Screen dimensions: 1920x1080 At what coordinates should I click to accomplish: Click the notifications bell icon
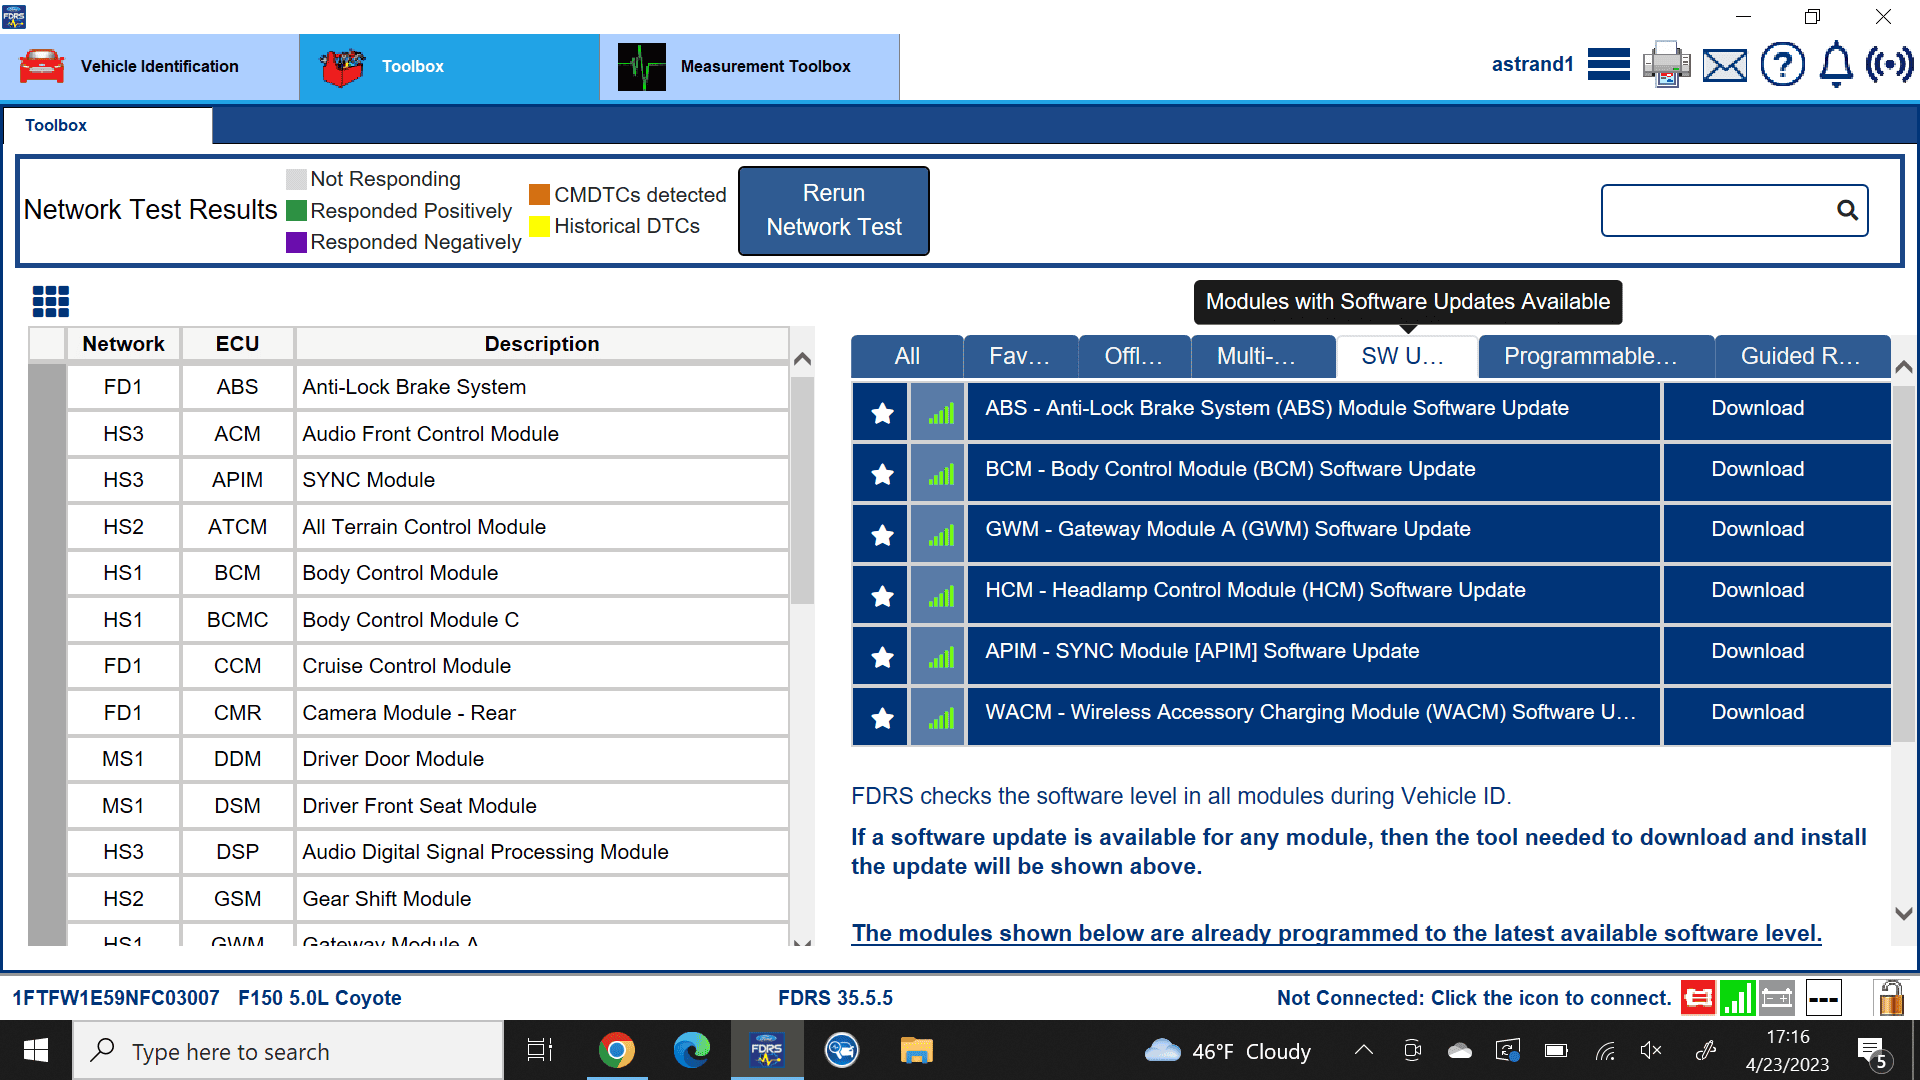coord(1836,65)
